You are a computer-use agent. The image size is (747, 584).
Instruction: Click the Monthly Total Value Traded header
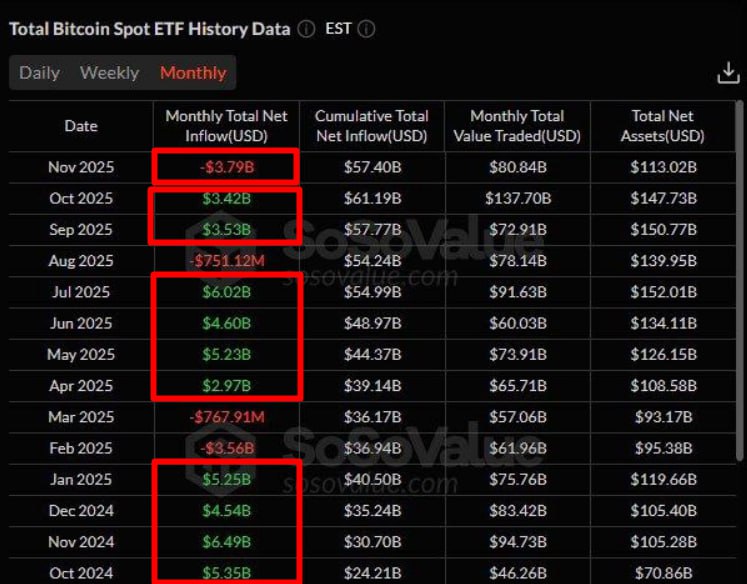click(x=517, y=126)
